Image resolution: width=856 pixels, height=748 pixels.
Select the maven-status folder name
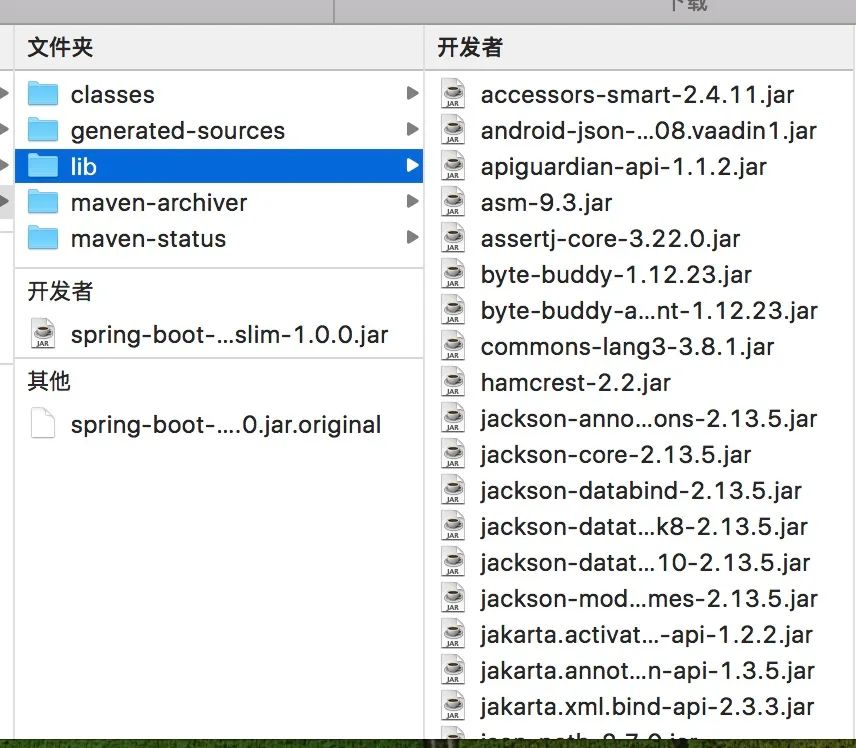tap(148, 239)
